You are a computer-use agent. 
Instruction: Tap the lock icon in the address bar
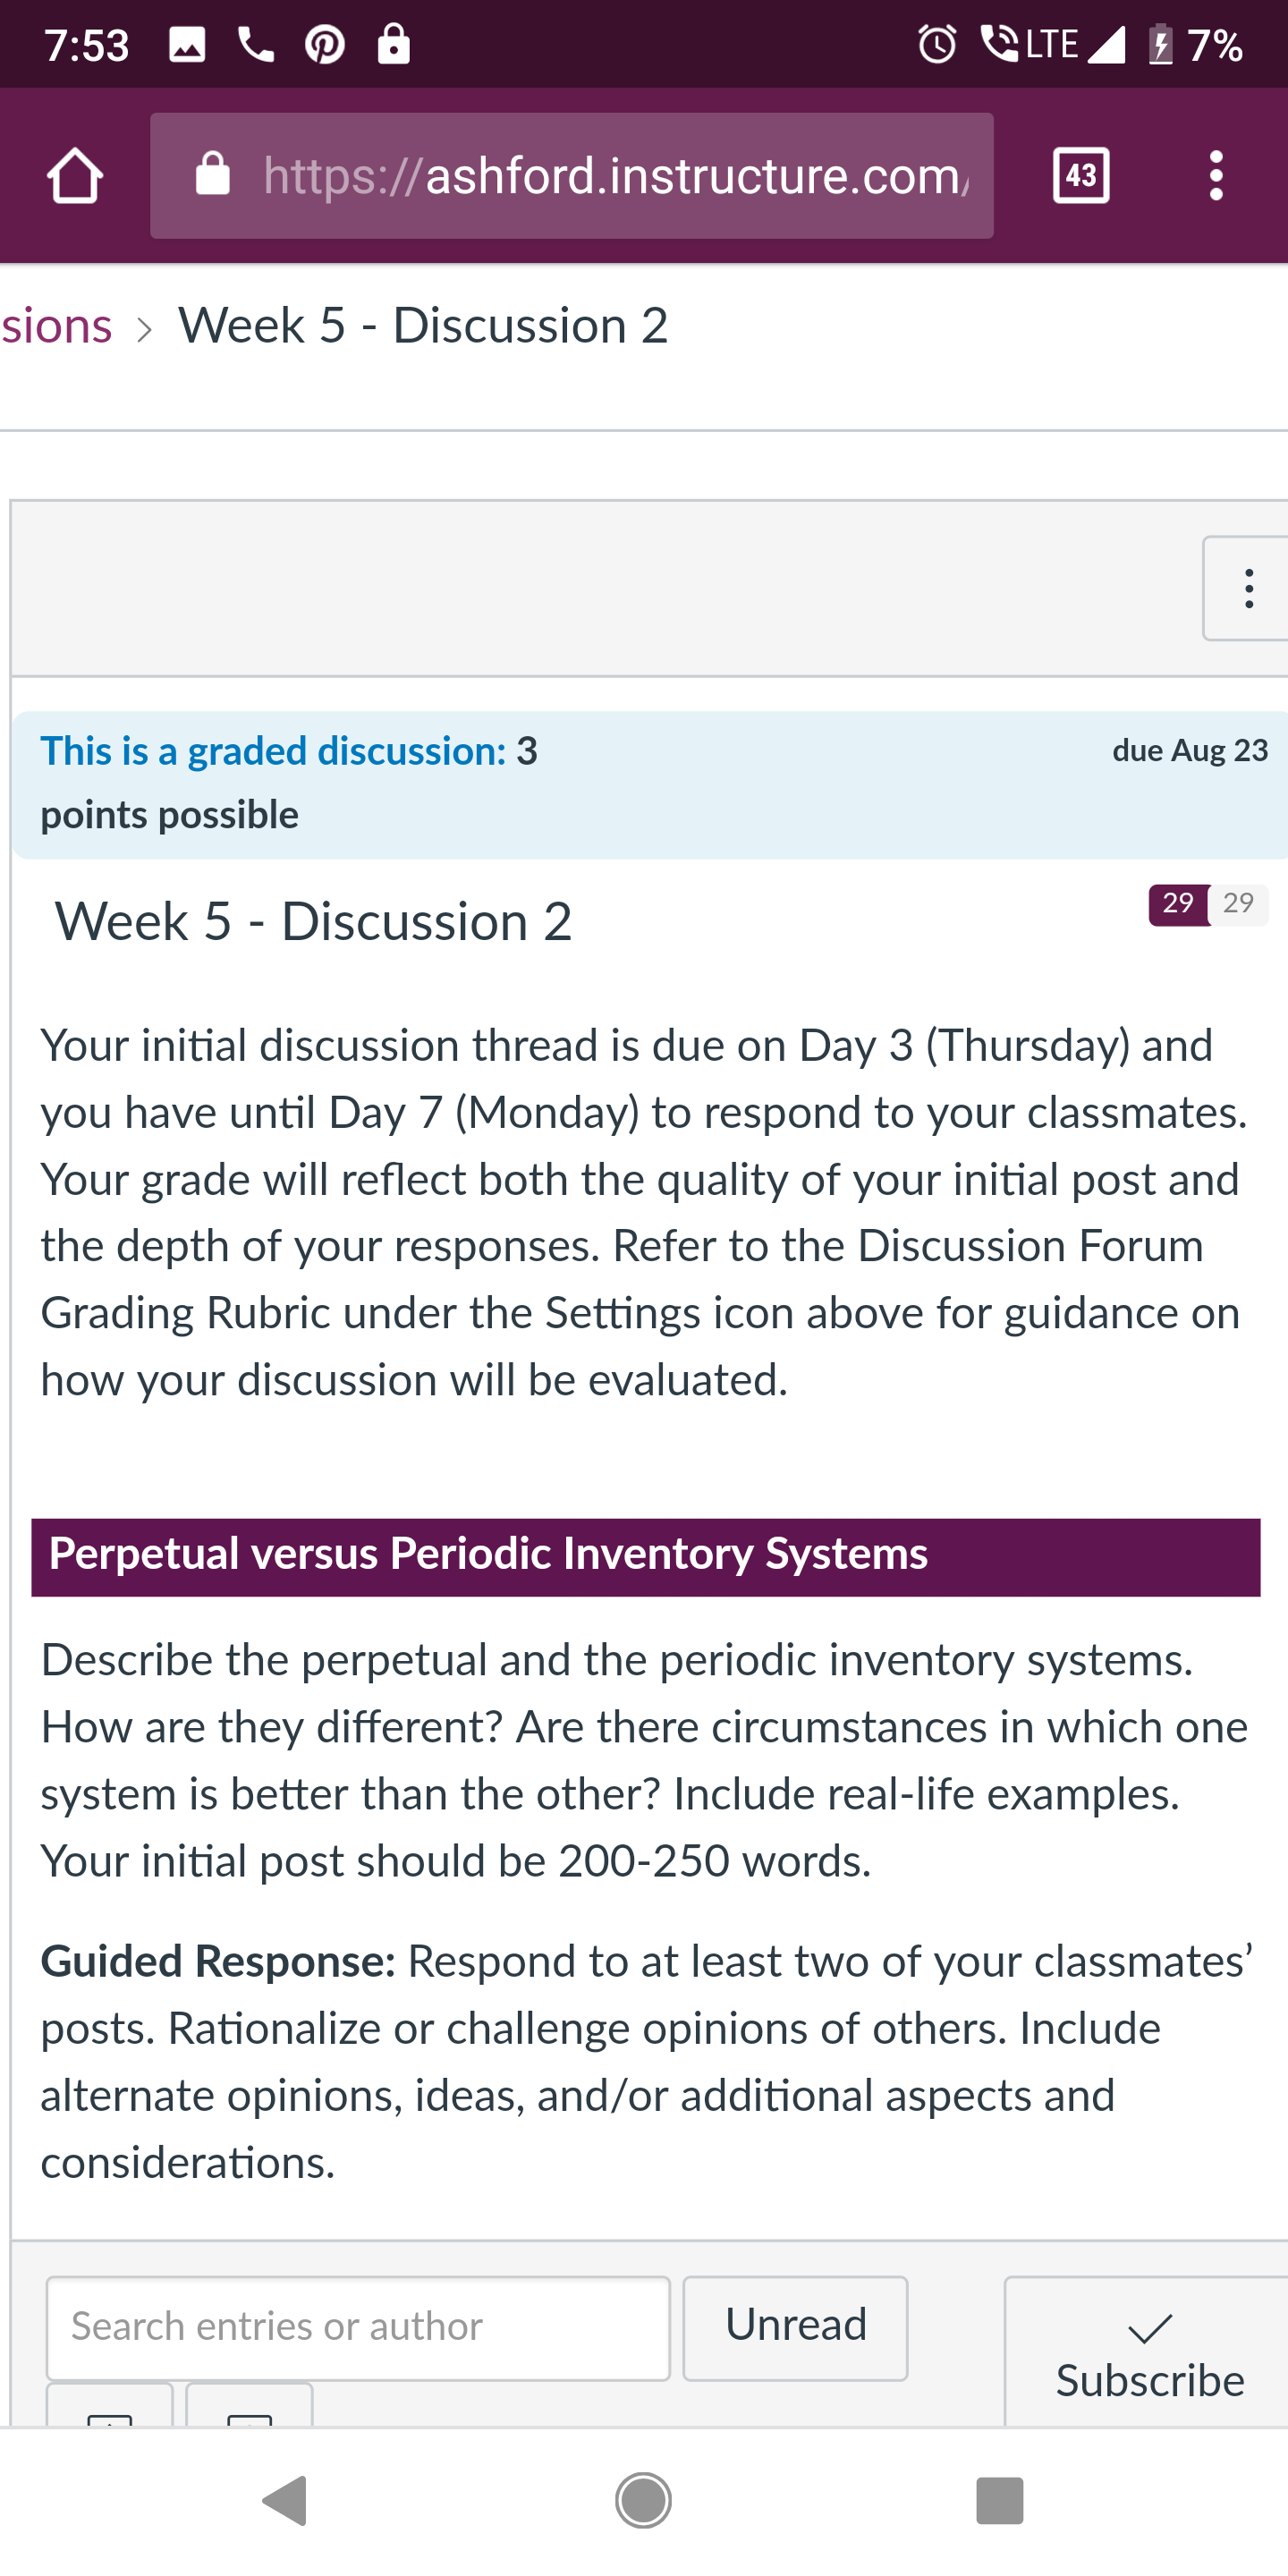[x=213, y=174]
